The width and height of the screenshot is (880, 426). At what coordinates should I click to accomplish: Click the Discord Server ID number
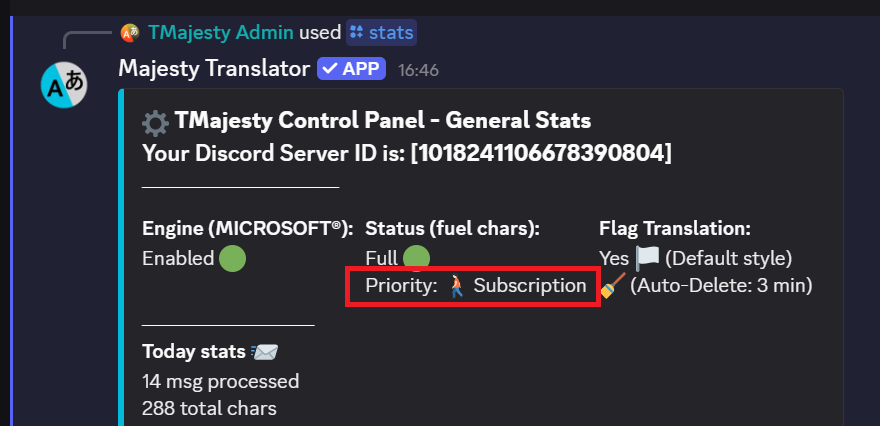click(541, 153)
